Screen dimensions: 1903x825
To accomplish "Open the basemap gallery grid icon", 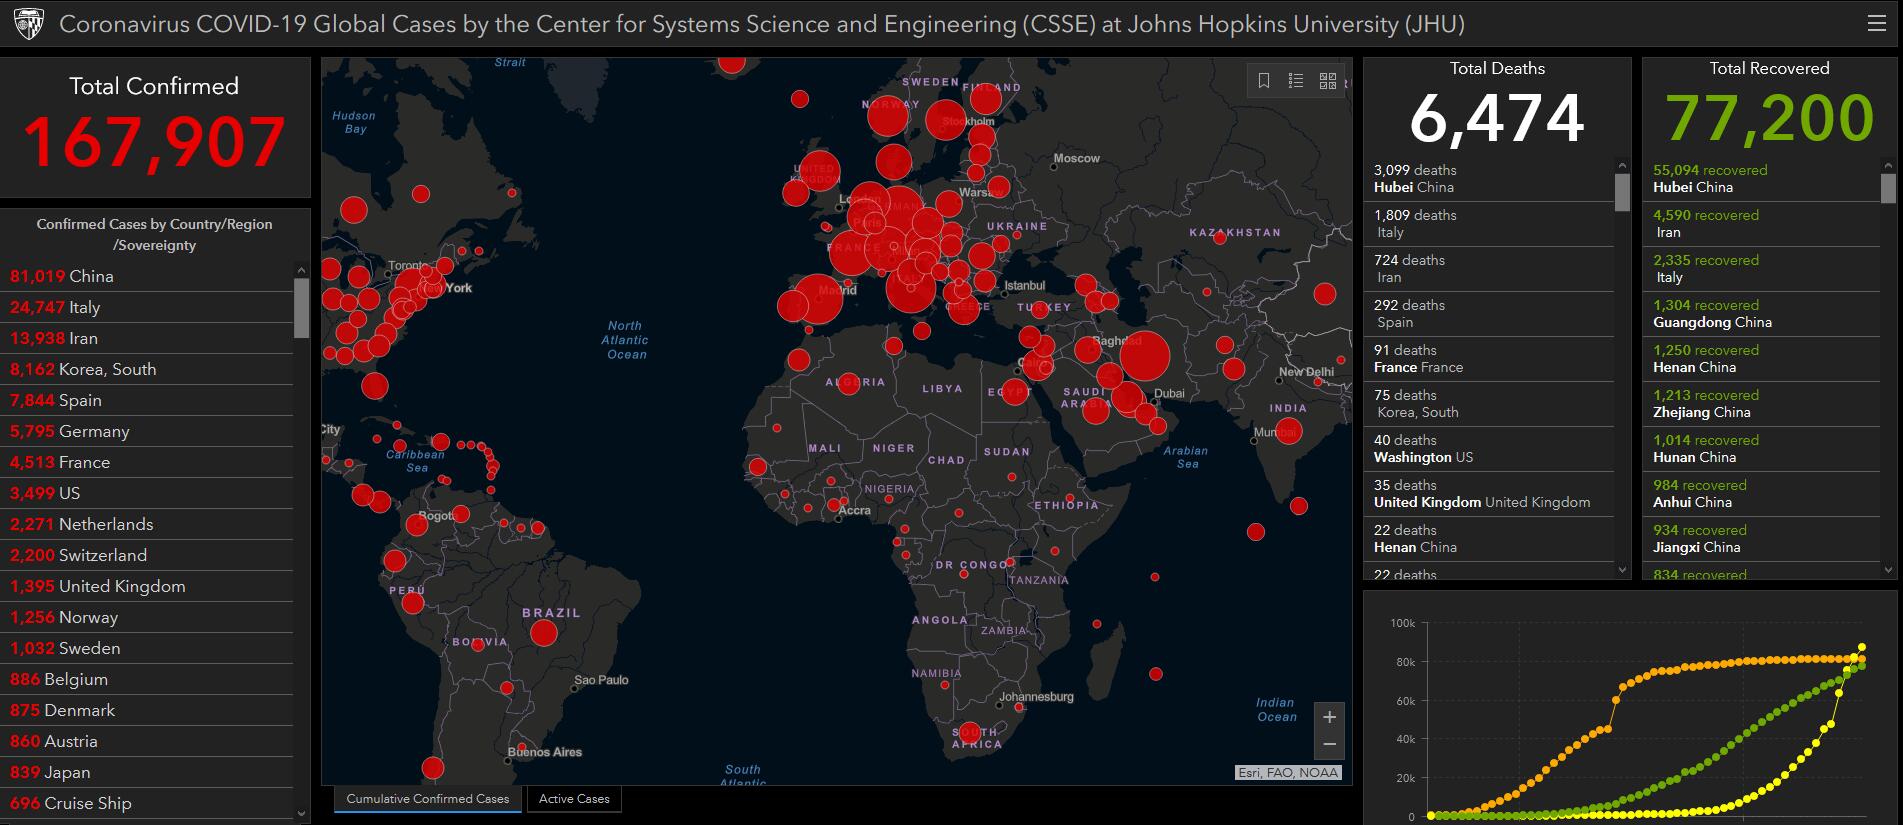I will pyautogui.click(x=1328, y=81).
